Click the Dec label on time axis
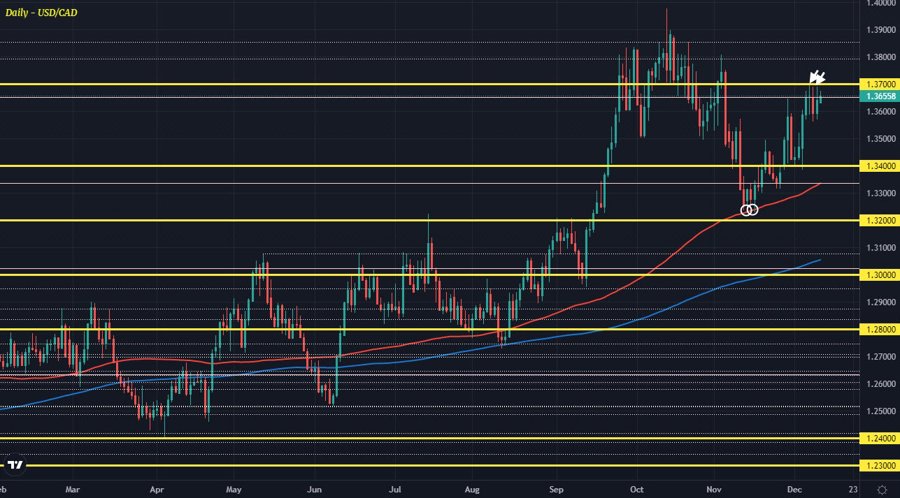 coord(794,490)
